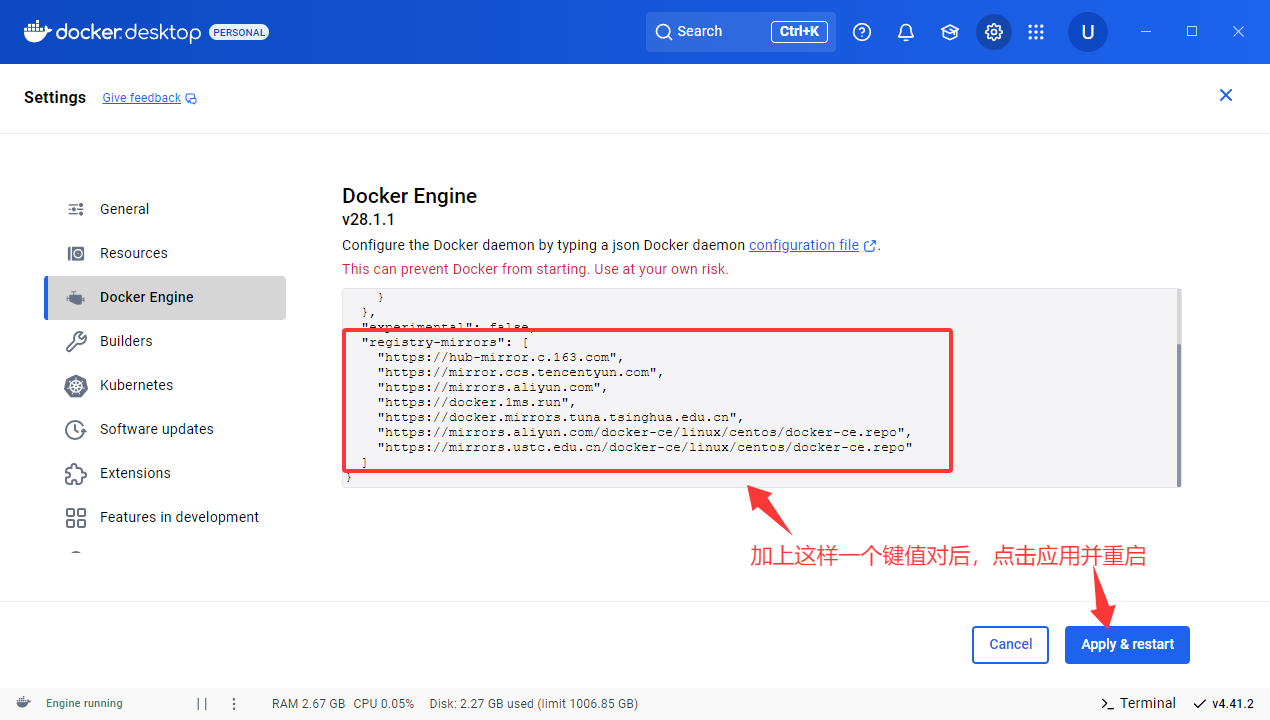Click the Disk 2.27 GB used readout
Viewport: 1270px width, 720px height.
click(x=533, y=703)
